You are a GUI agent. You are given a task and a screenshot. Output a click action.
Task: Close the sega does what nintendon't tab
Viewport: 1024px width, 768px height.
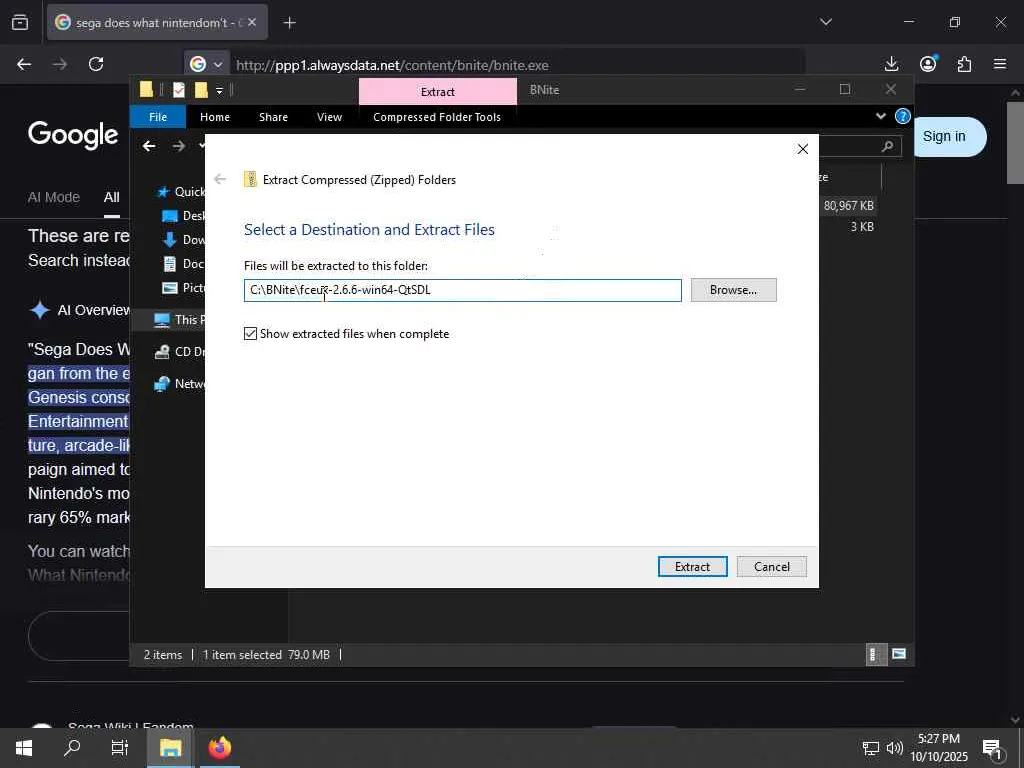(252, 22)
